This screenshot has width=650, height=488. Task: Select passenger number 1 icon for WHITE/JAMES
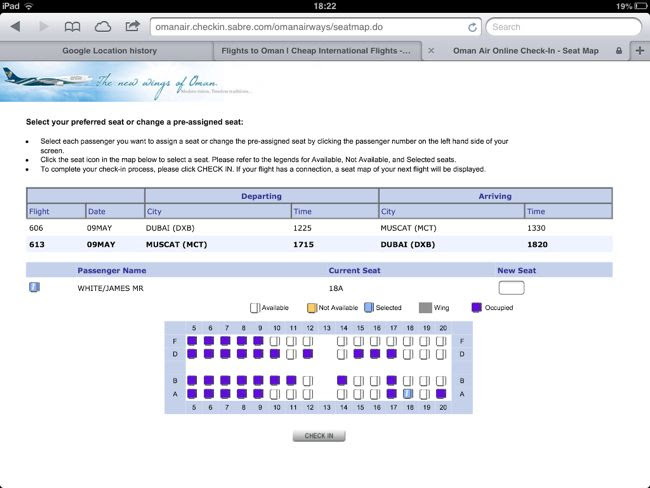(34, 287)
